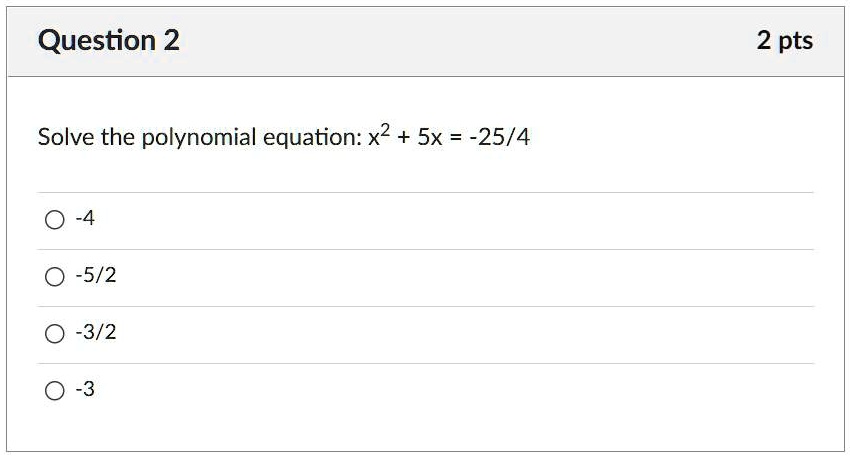Click the "-5/2" answer label text

(x=96, y=275)
